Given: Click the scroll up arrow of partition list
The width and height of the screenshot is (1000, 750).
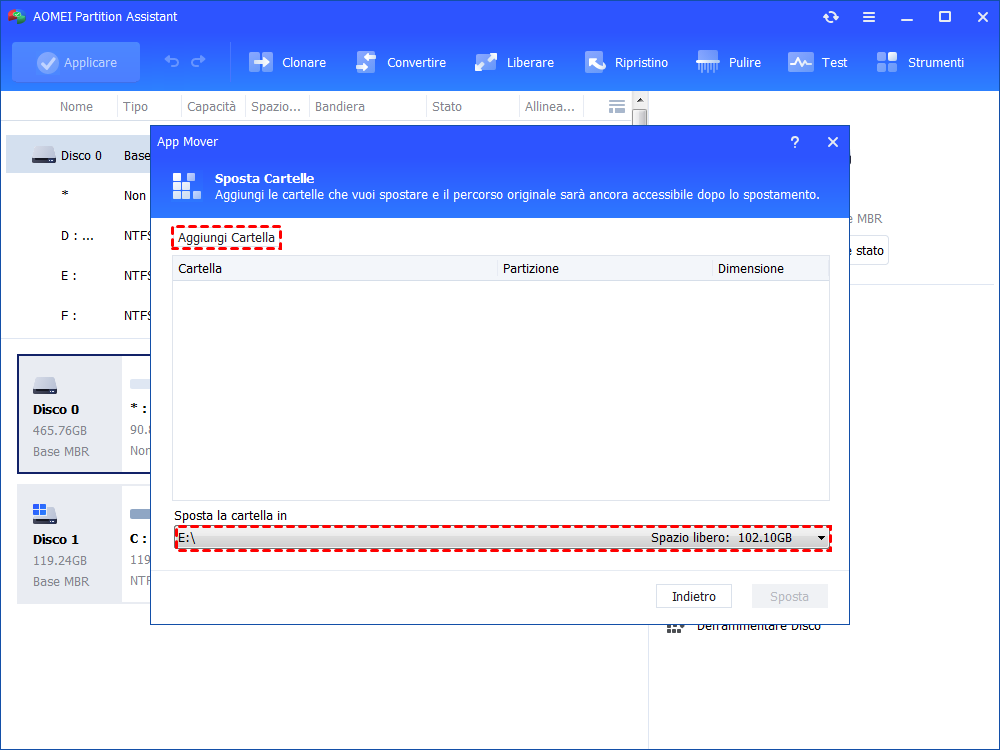Looking at the screenshot, I should coord(640,100).
